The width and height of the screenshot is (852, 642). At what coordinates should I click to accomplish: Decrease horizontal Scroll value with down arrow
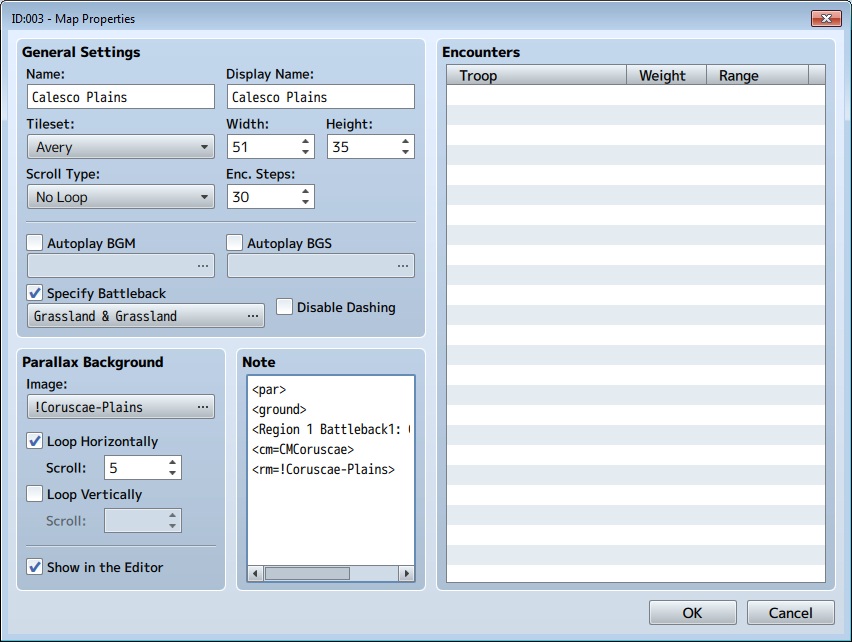[172, 473]
